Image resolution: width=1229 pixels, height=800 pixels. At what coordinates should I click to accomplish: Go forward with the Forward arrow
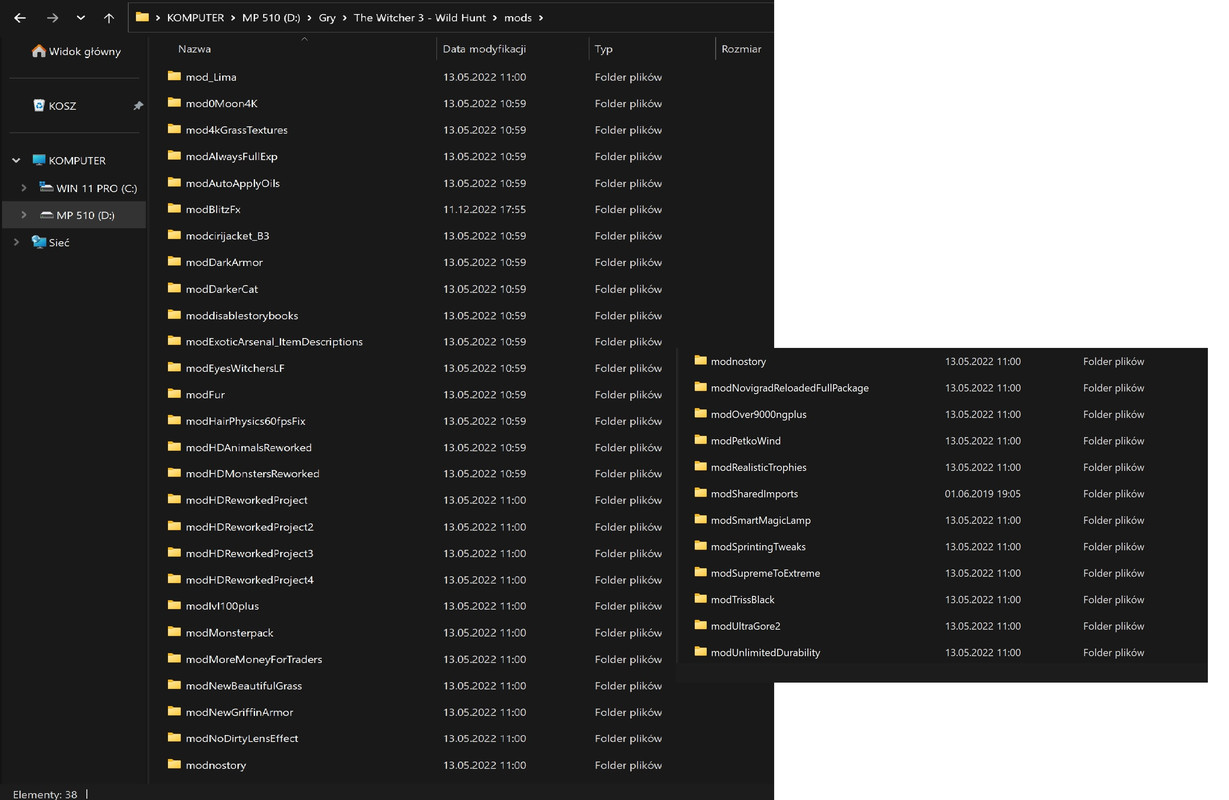[52, 18]
